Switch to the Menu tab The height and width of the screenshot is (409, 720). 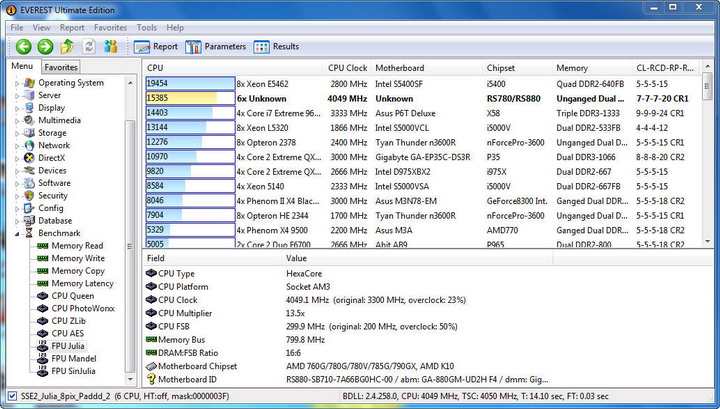[x=22, y=66]
